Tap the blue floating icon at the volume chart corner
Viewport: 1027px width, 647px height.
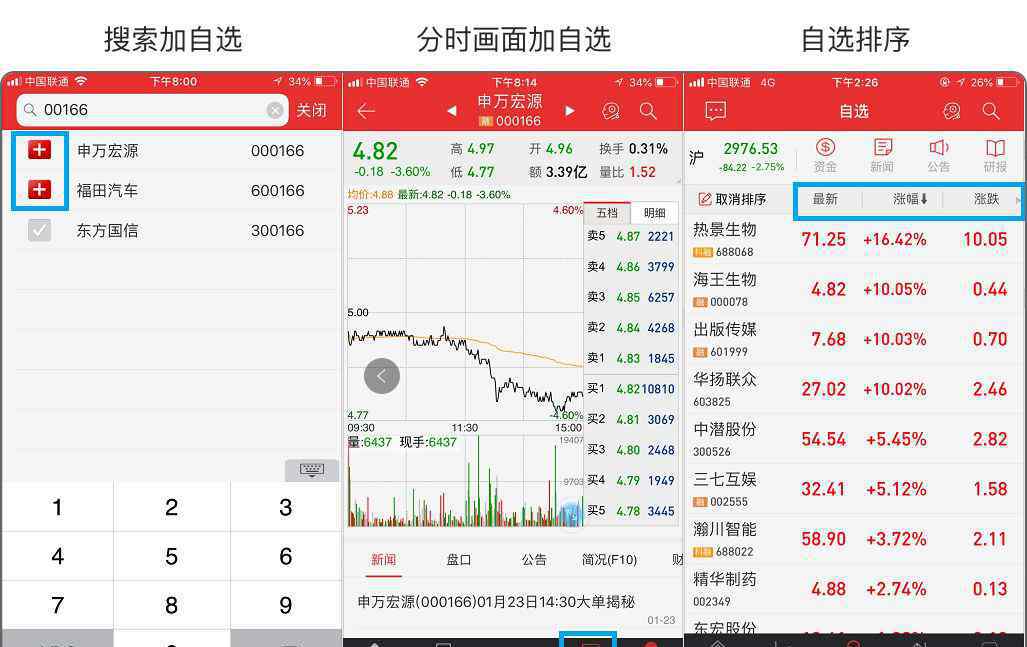click(x=571, y=513)
